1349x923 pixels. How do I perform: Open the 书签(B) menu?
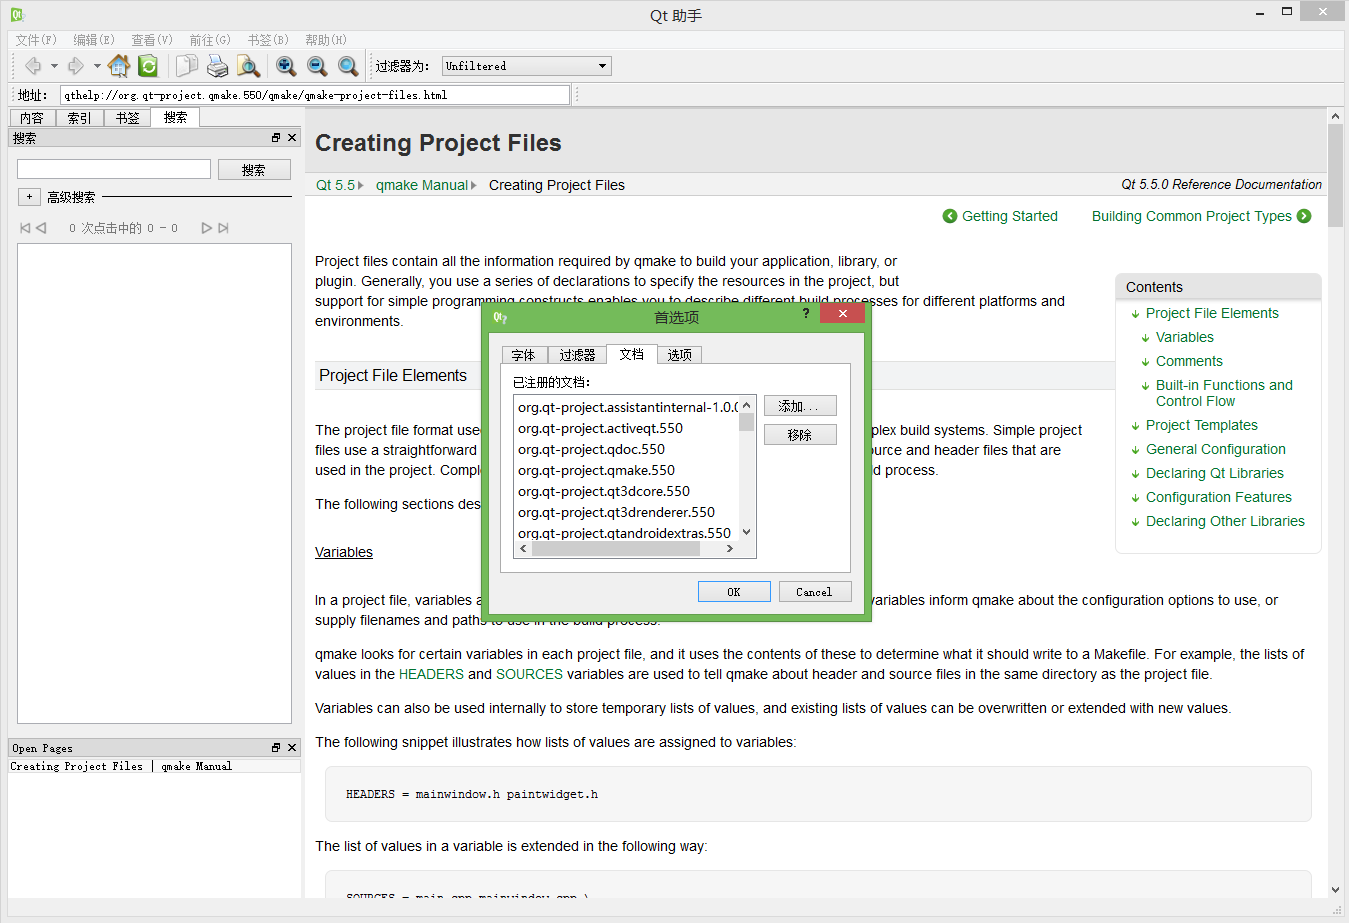pyautogui.click(x=268, y=40)
